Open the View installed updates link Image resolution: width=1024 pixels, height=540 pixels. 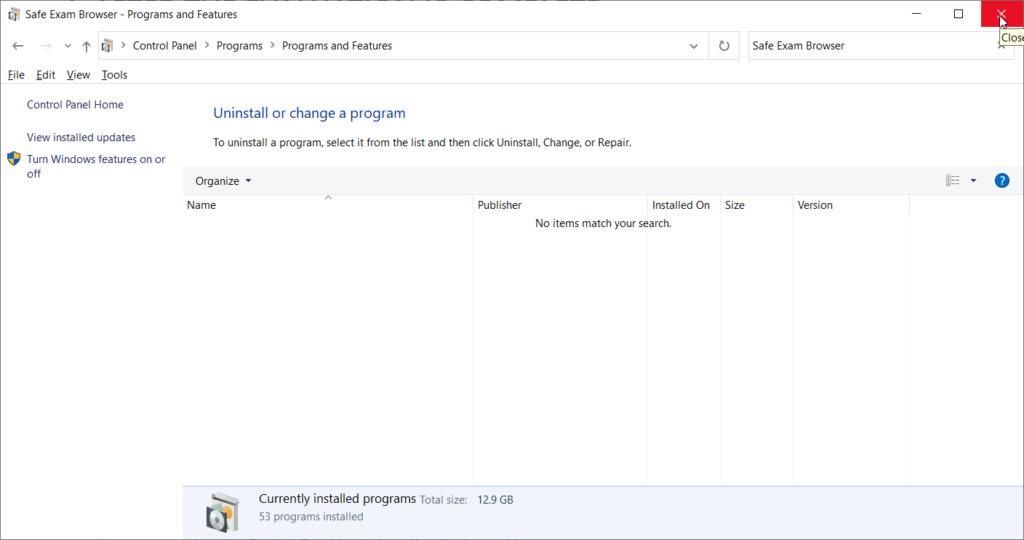(x=81, y=138)
